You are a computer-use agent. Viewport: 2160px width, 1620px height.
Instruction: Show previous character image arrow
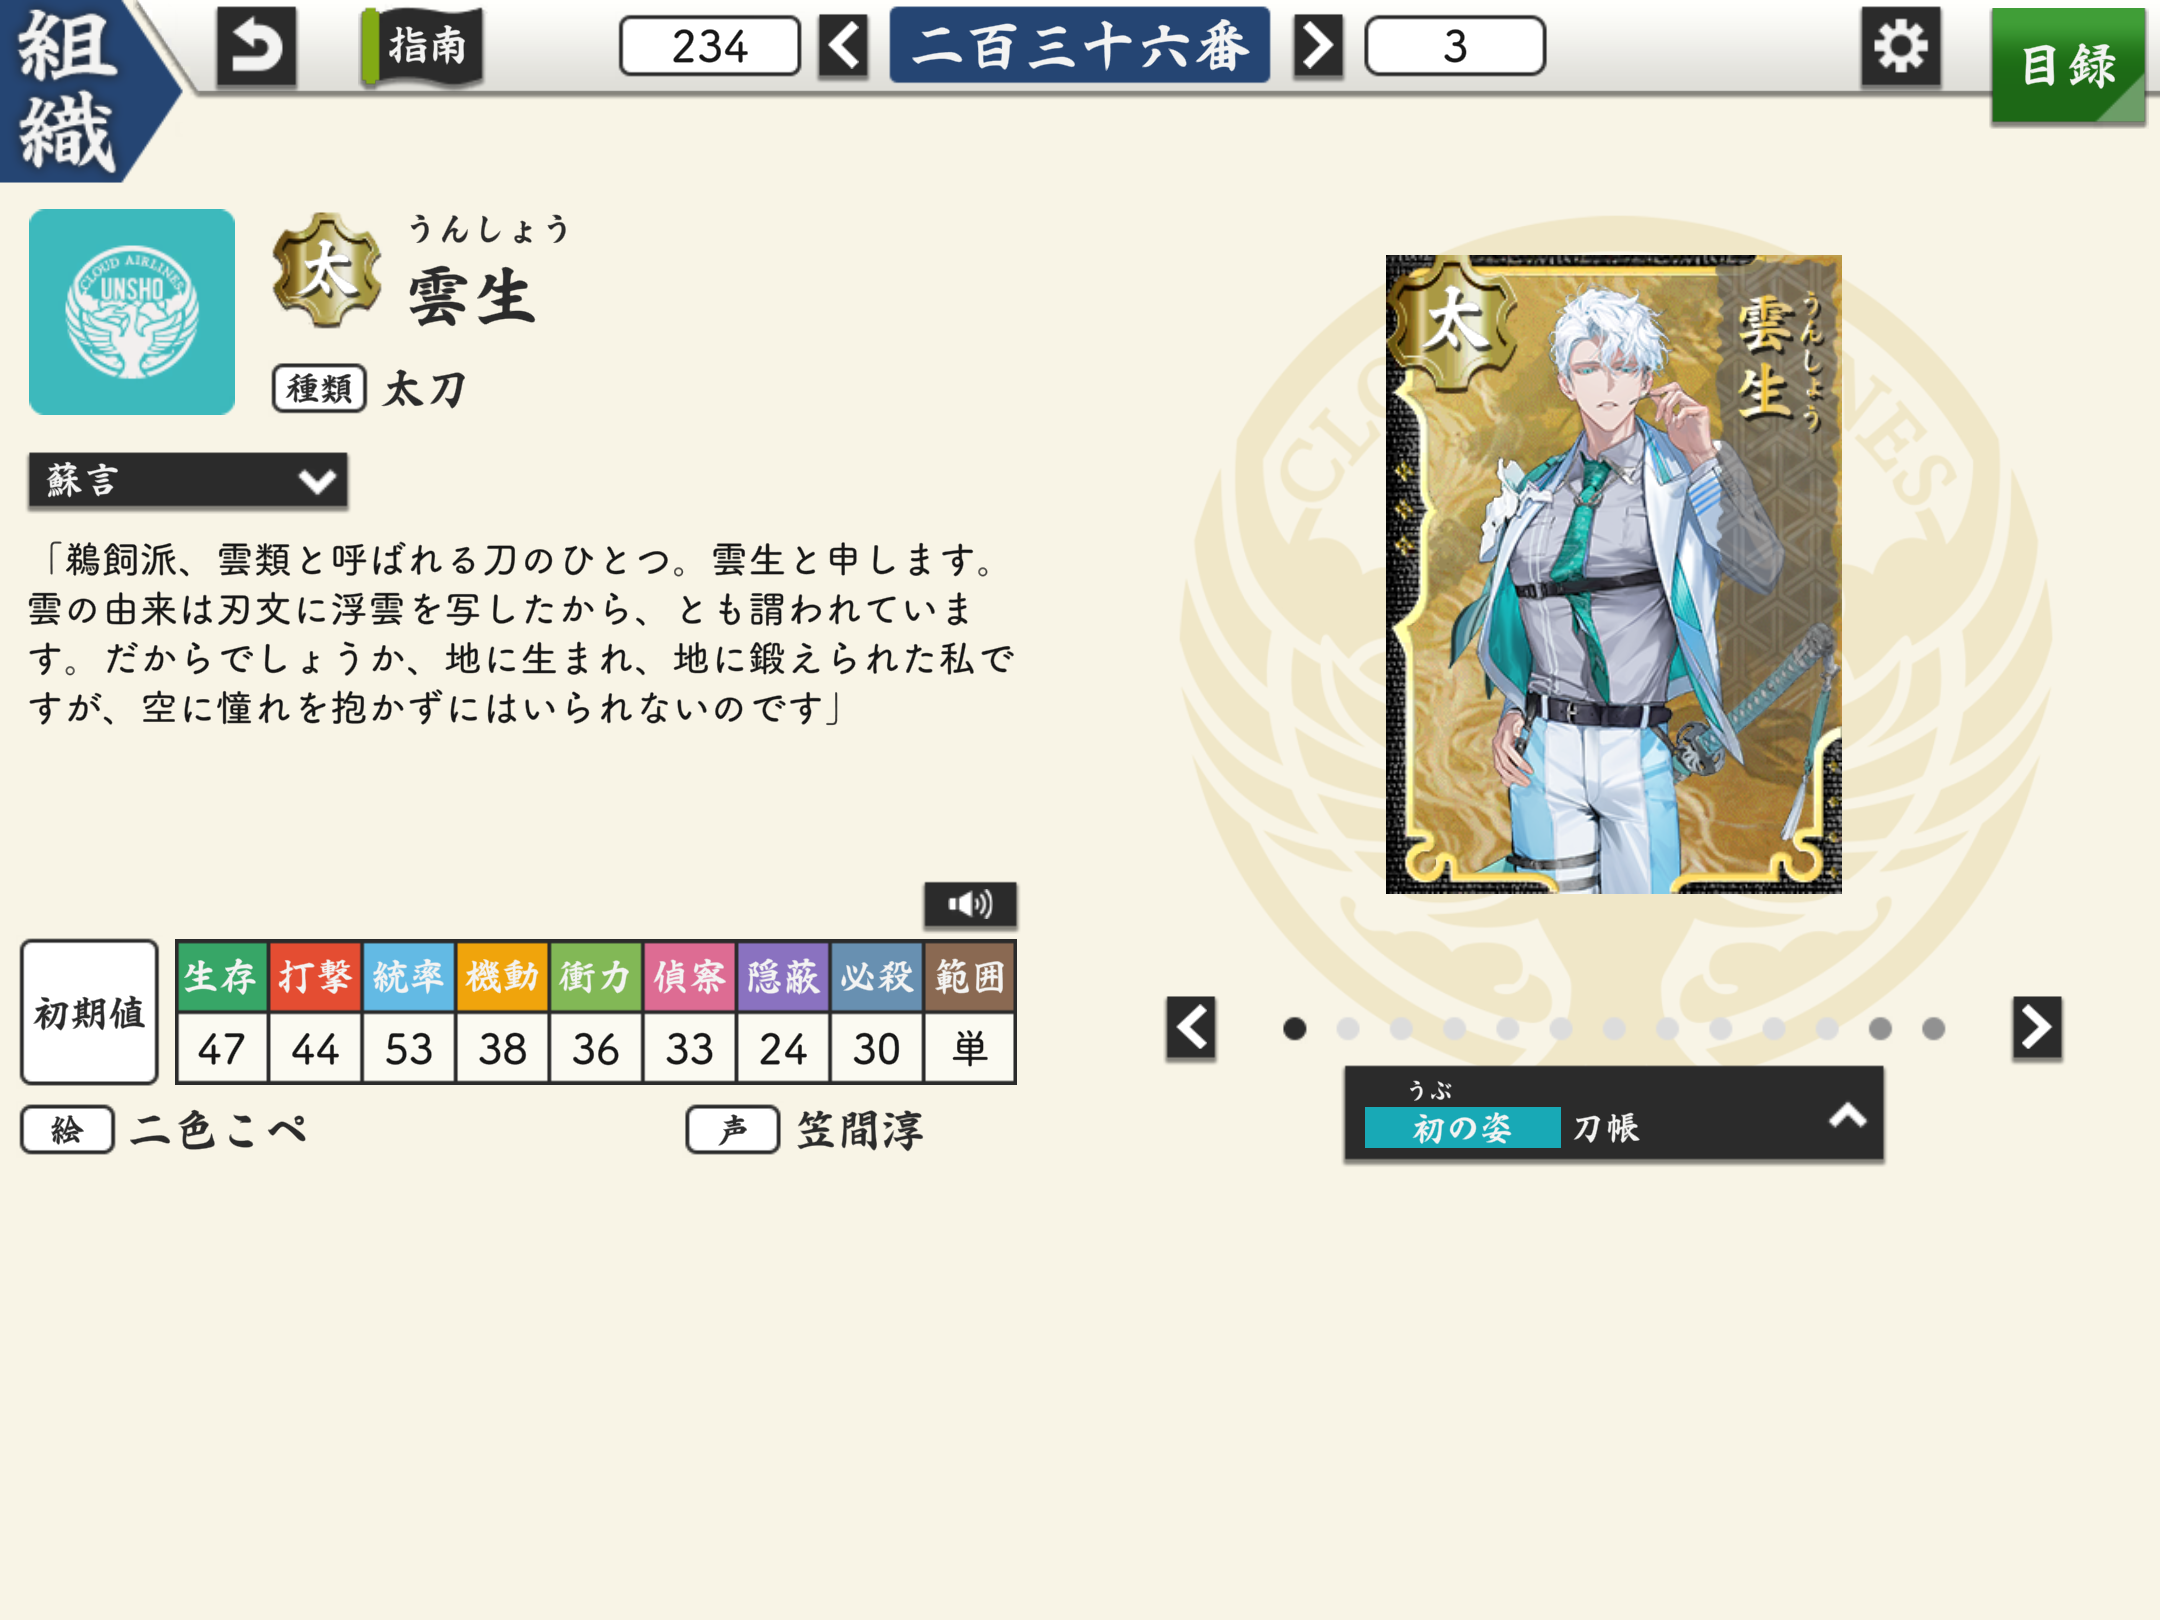pos(1191,1027)
